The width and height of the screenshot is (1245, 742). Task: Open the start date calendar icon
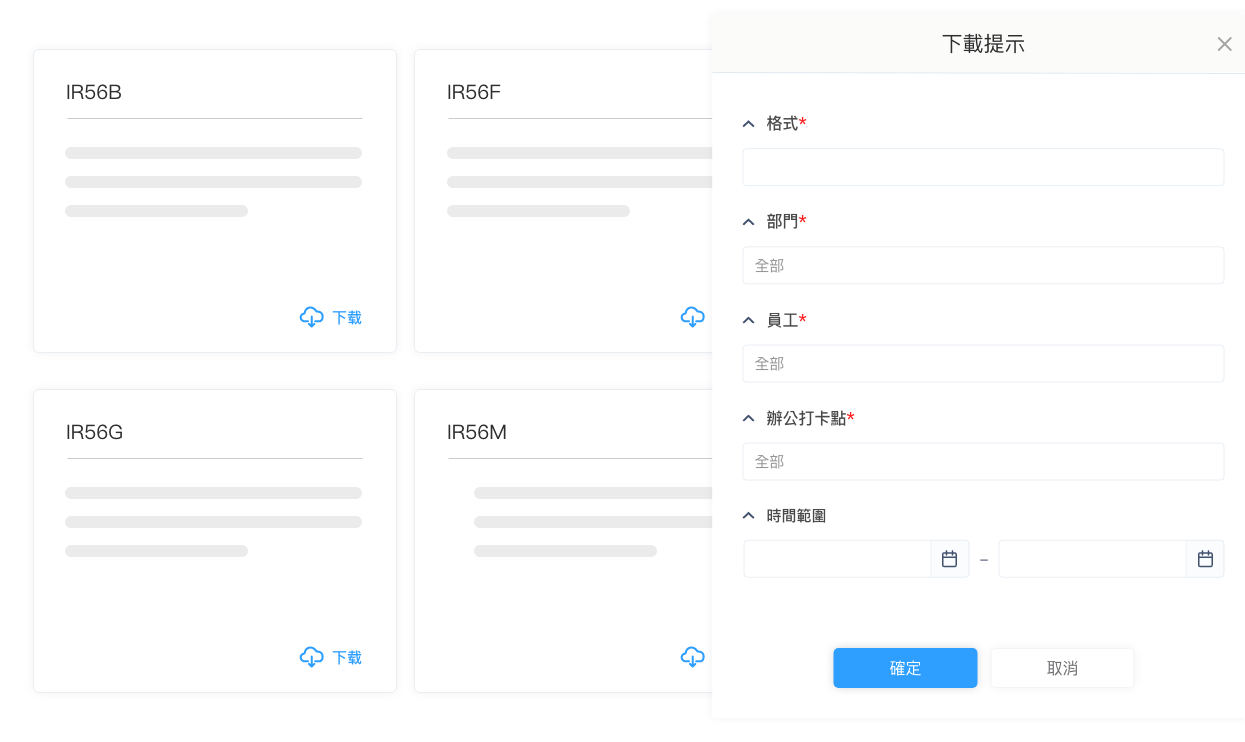click(949, 559)
